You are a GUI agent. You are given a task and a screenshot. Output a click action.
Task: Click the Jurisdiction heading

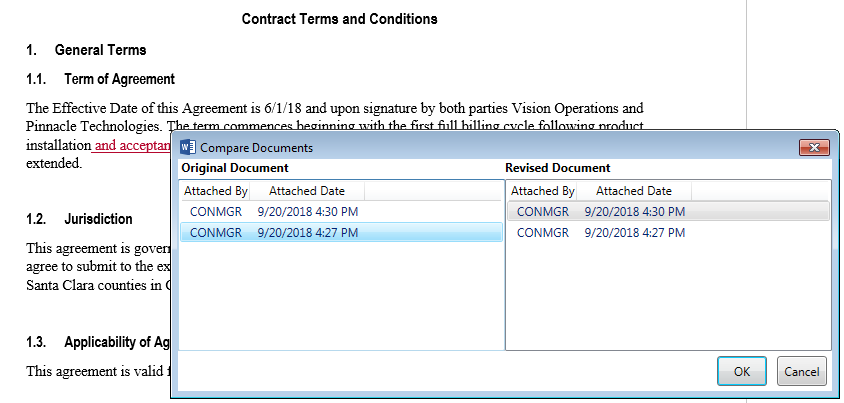98,219
